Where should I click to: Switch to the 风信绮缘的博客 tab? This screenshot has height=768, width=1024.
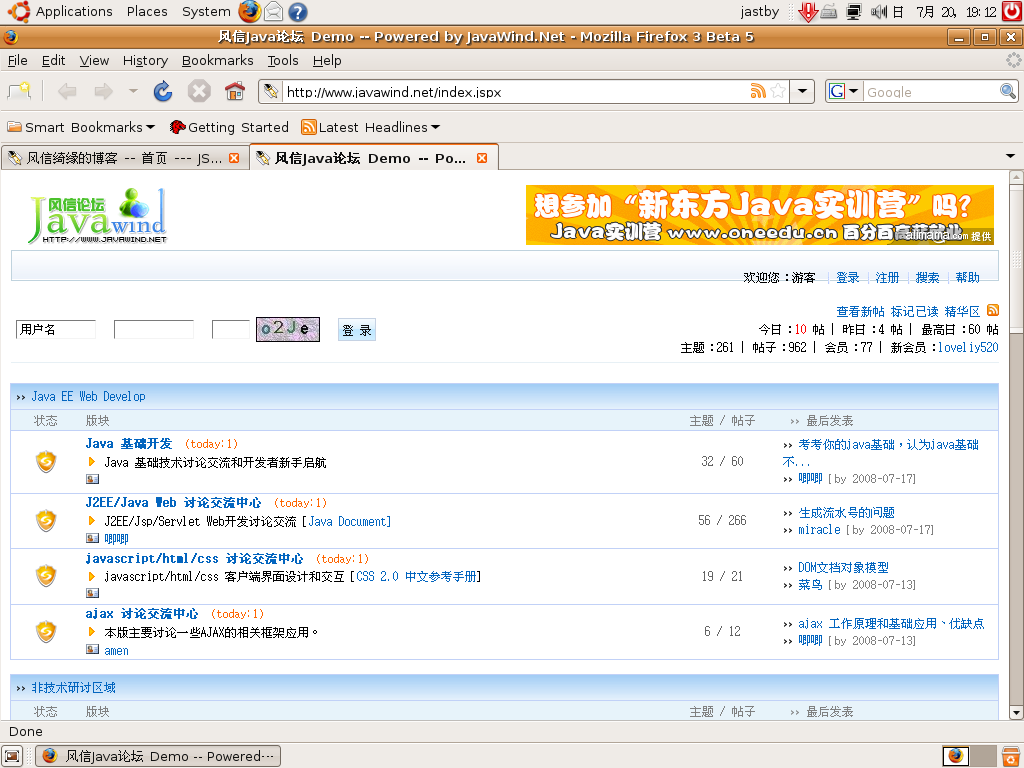(x=120, y=158)
